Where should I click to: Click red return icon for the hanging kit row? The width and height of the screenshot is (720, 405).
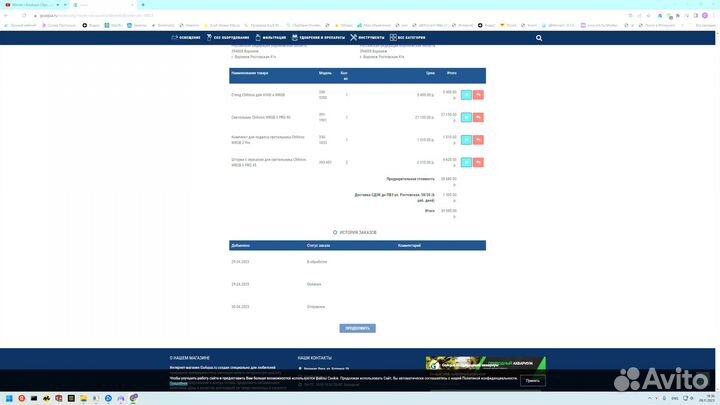click(478, 139)
